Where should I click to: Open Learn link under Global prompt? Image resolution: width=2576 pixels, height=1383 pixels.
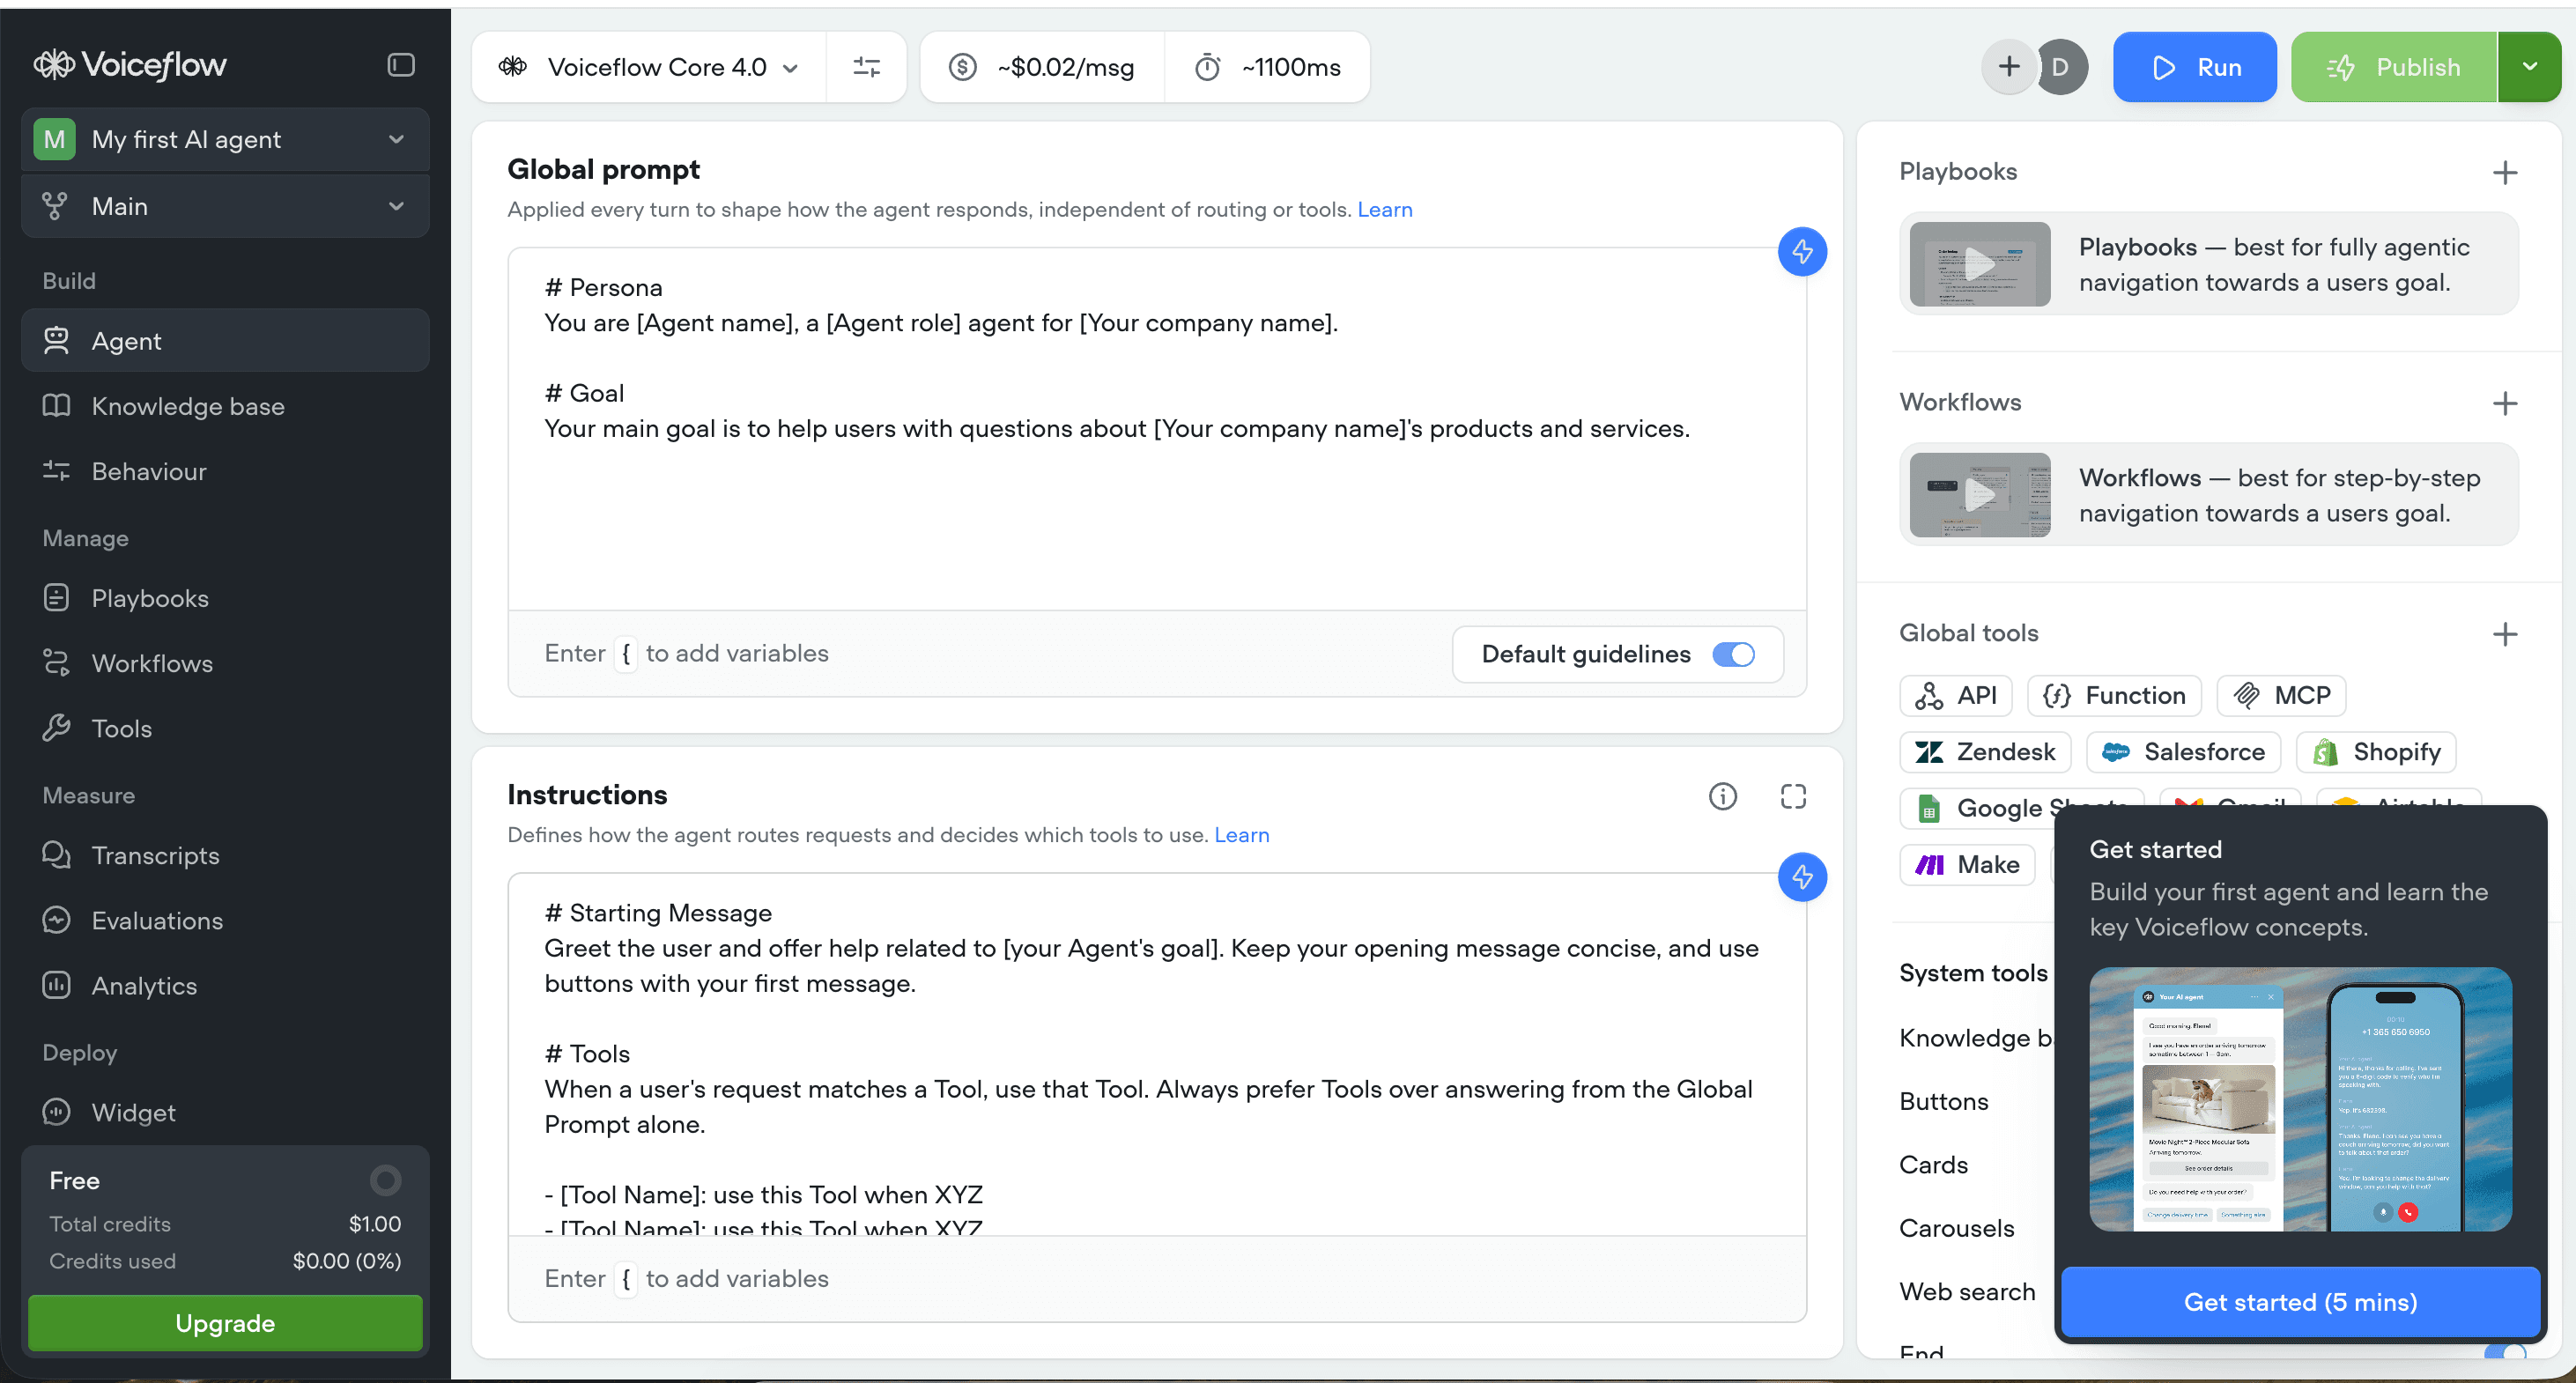click(x=1384, y=210)
